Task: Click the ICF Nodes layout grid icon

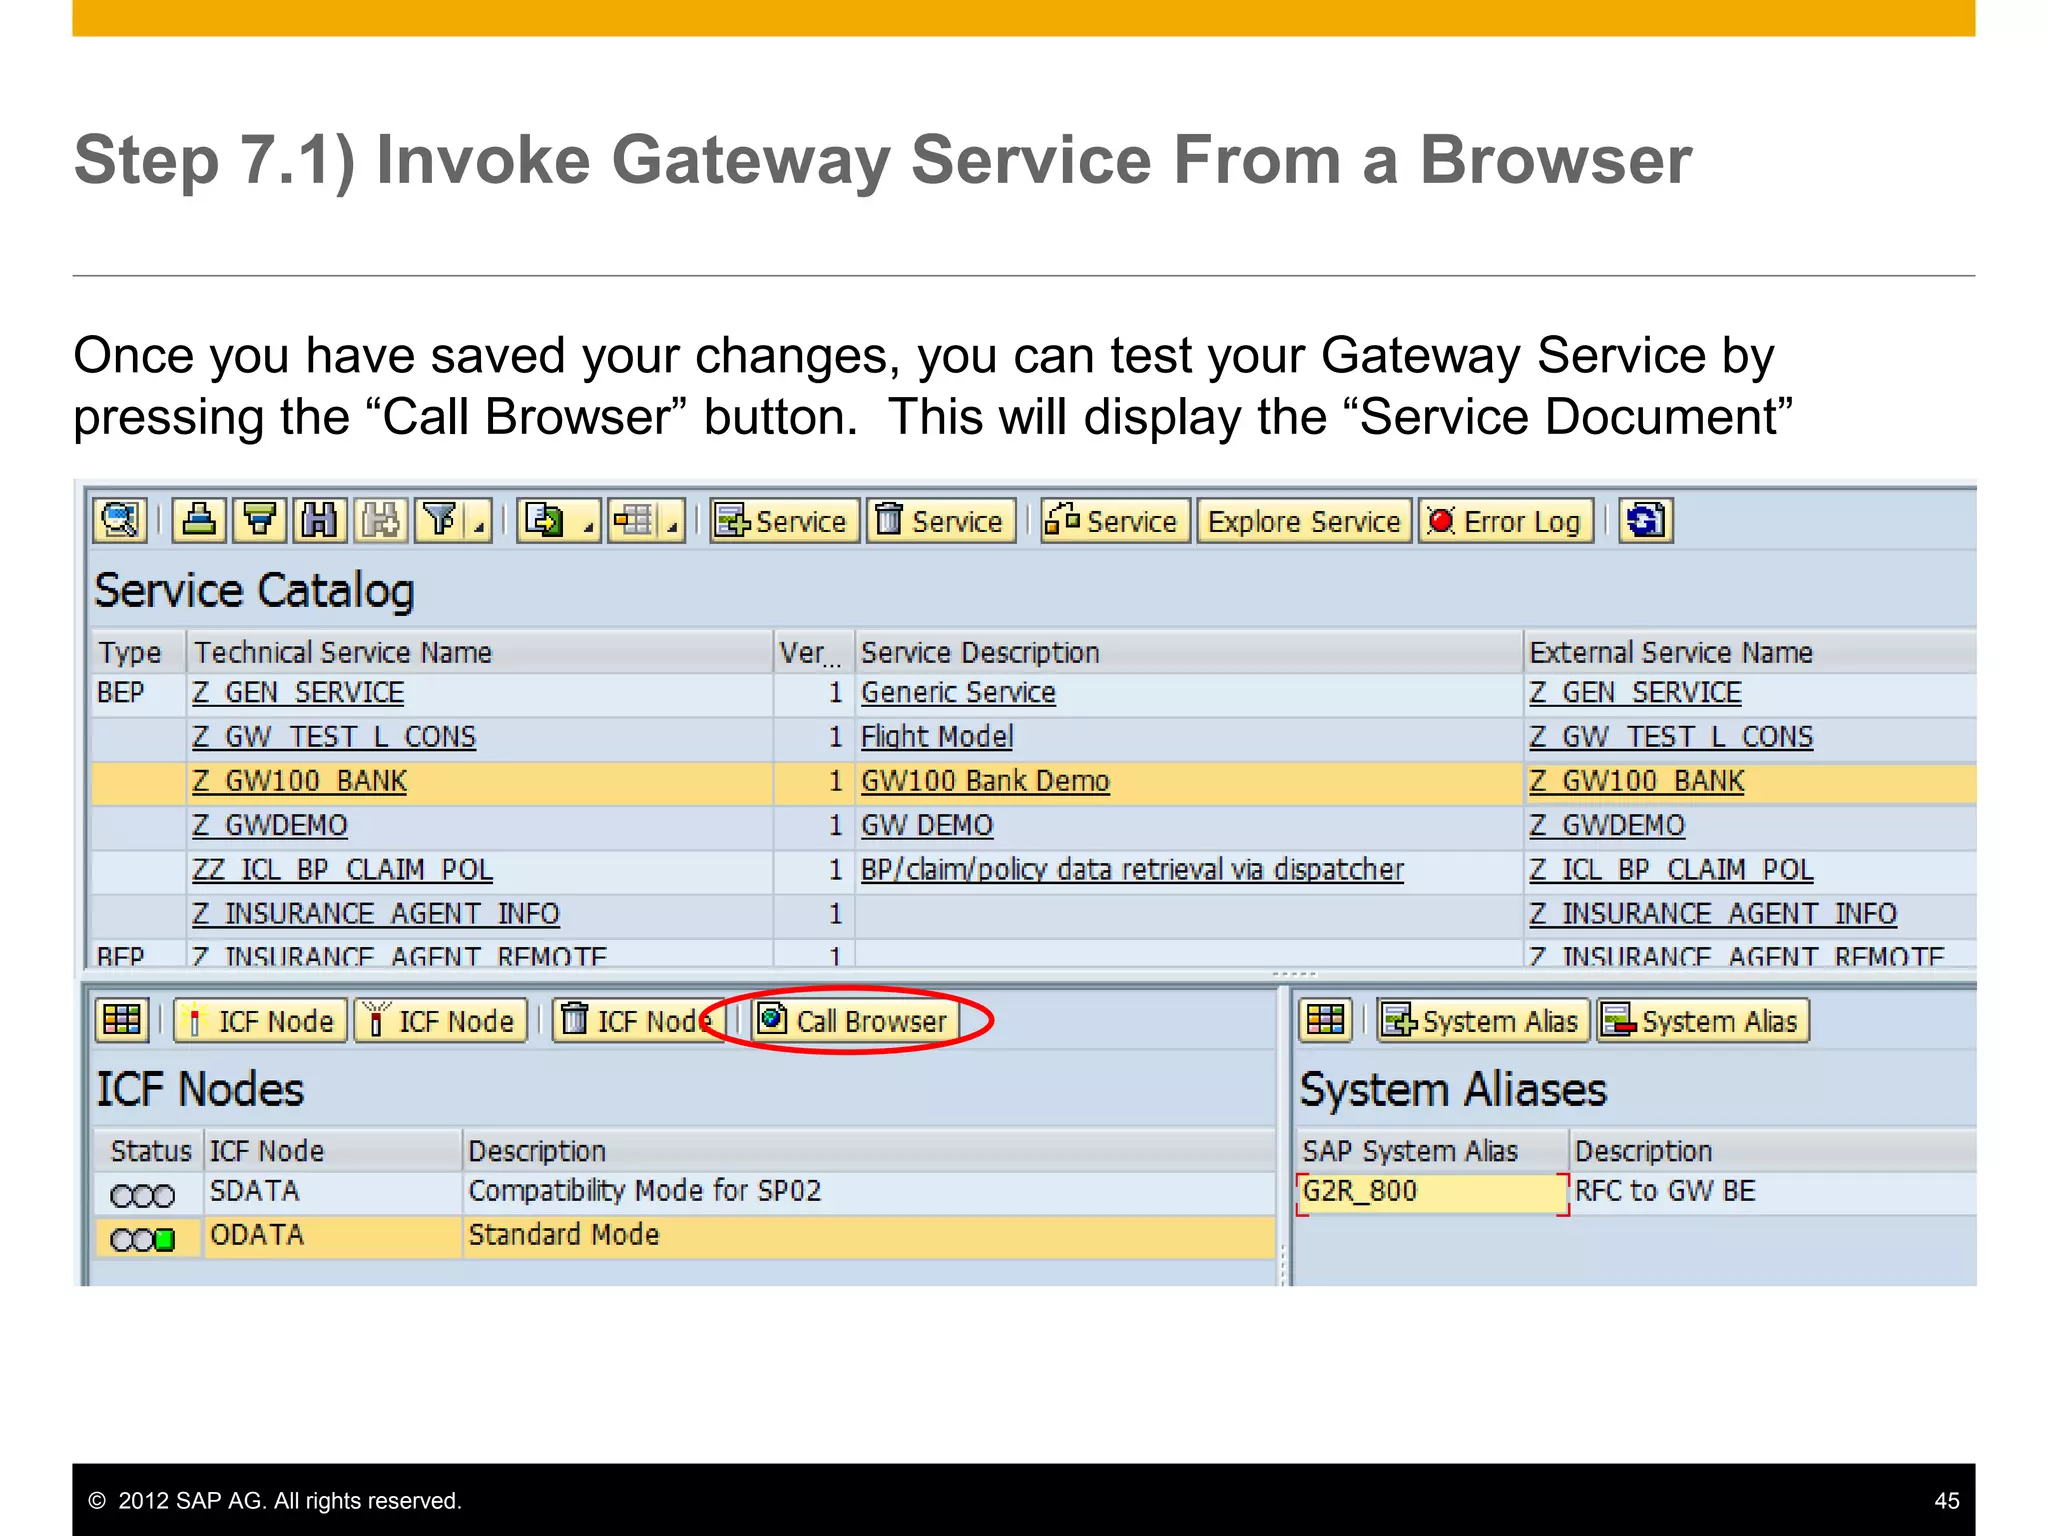Action: coord(122,1020)
